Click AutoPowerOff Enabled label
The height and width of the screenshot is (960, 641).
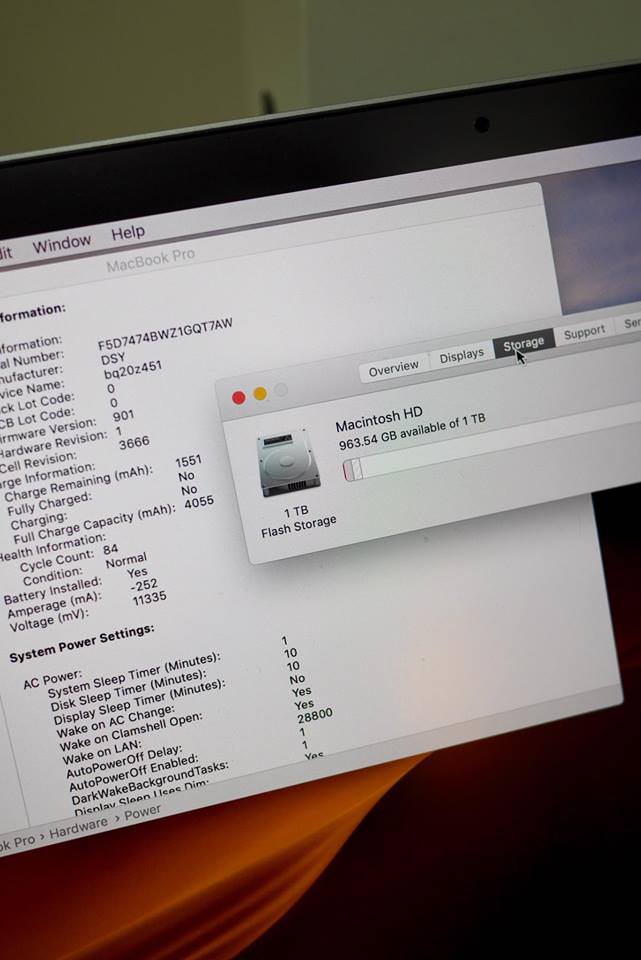(x=133, y=774)
